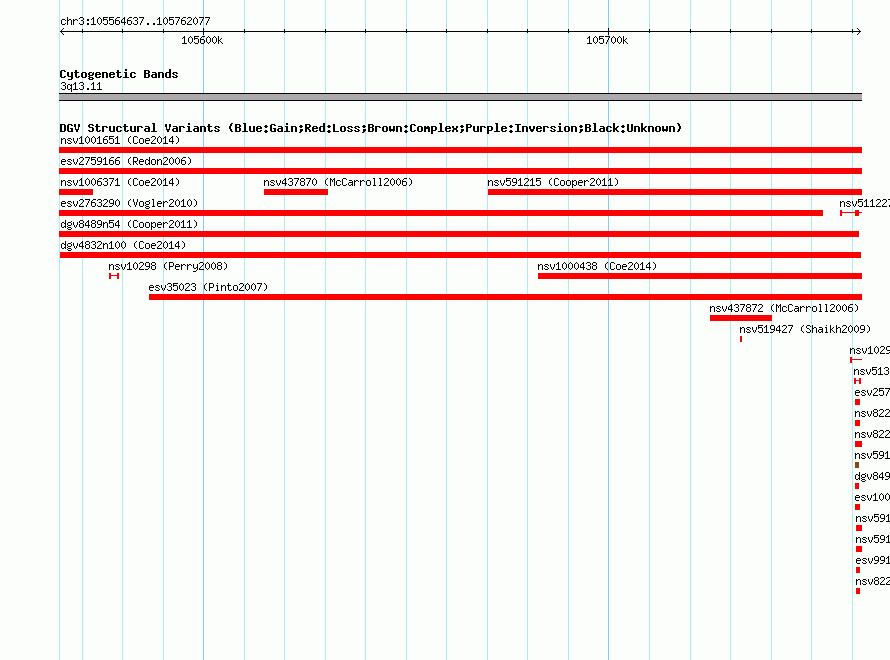Click the tiny red marker under nsv10298
890x660 pixels.
point(114,276)
